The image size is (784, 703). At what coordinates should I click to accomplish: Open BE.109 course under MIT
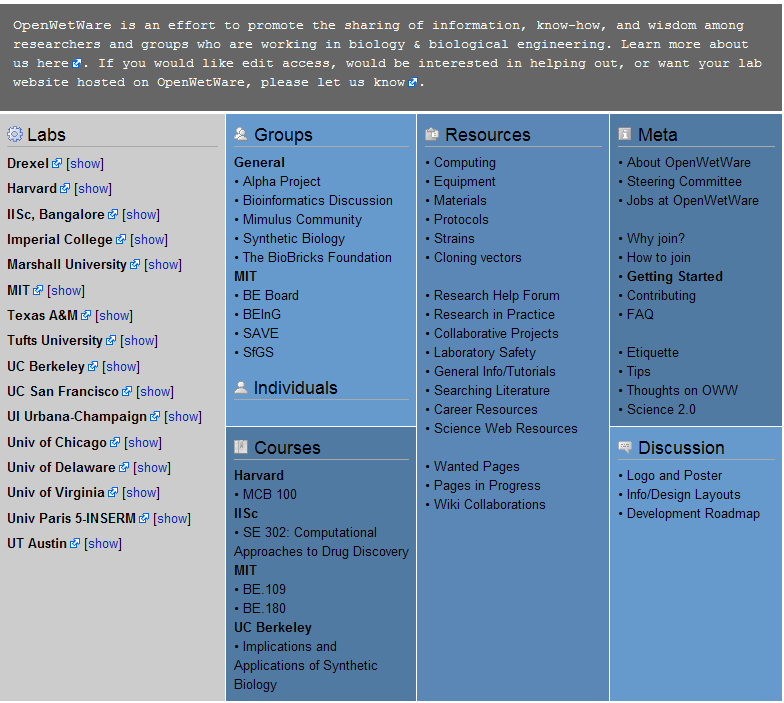[264, 589]
